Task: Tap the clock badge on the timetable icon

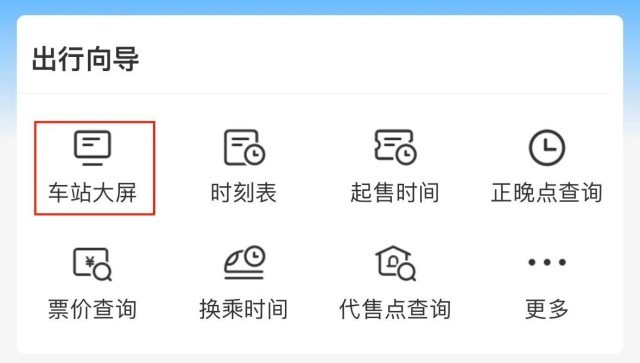Action: pos(255,155)
